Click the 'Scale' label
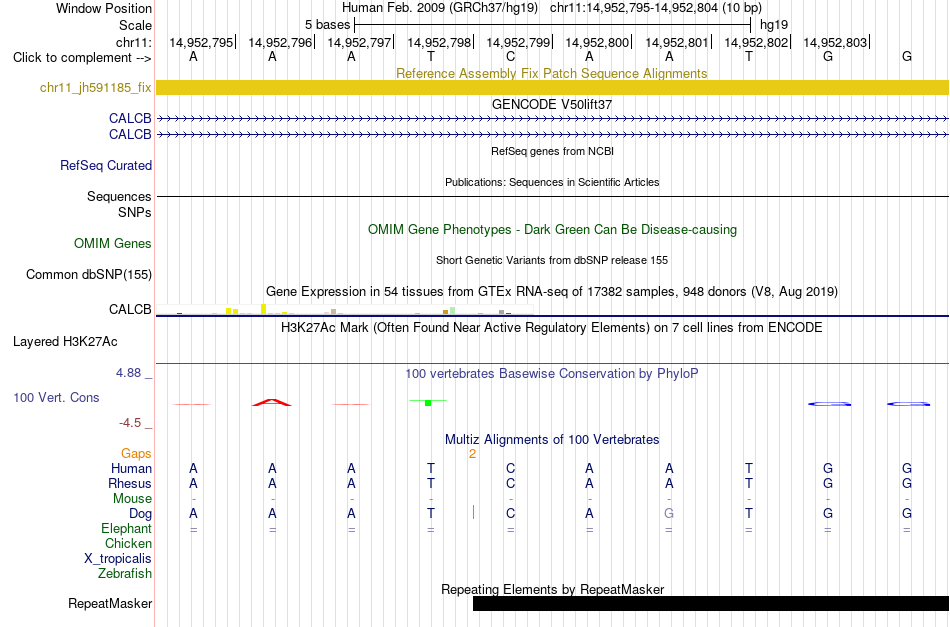The width and height of the screenshot is (950, 627). pos(136,25)
